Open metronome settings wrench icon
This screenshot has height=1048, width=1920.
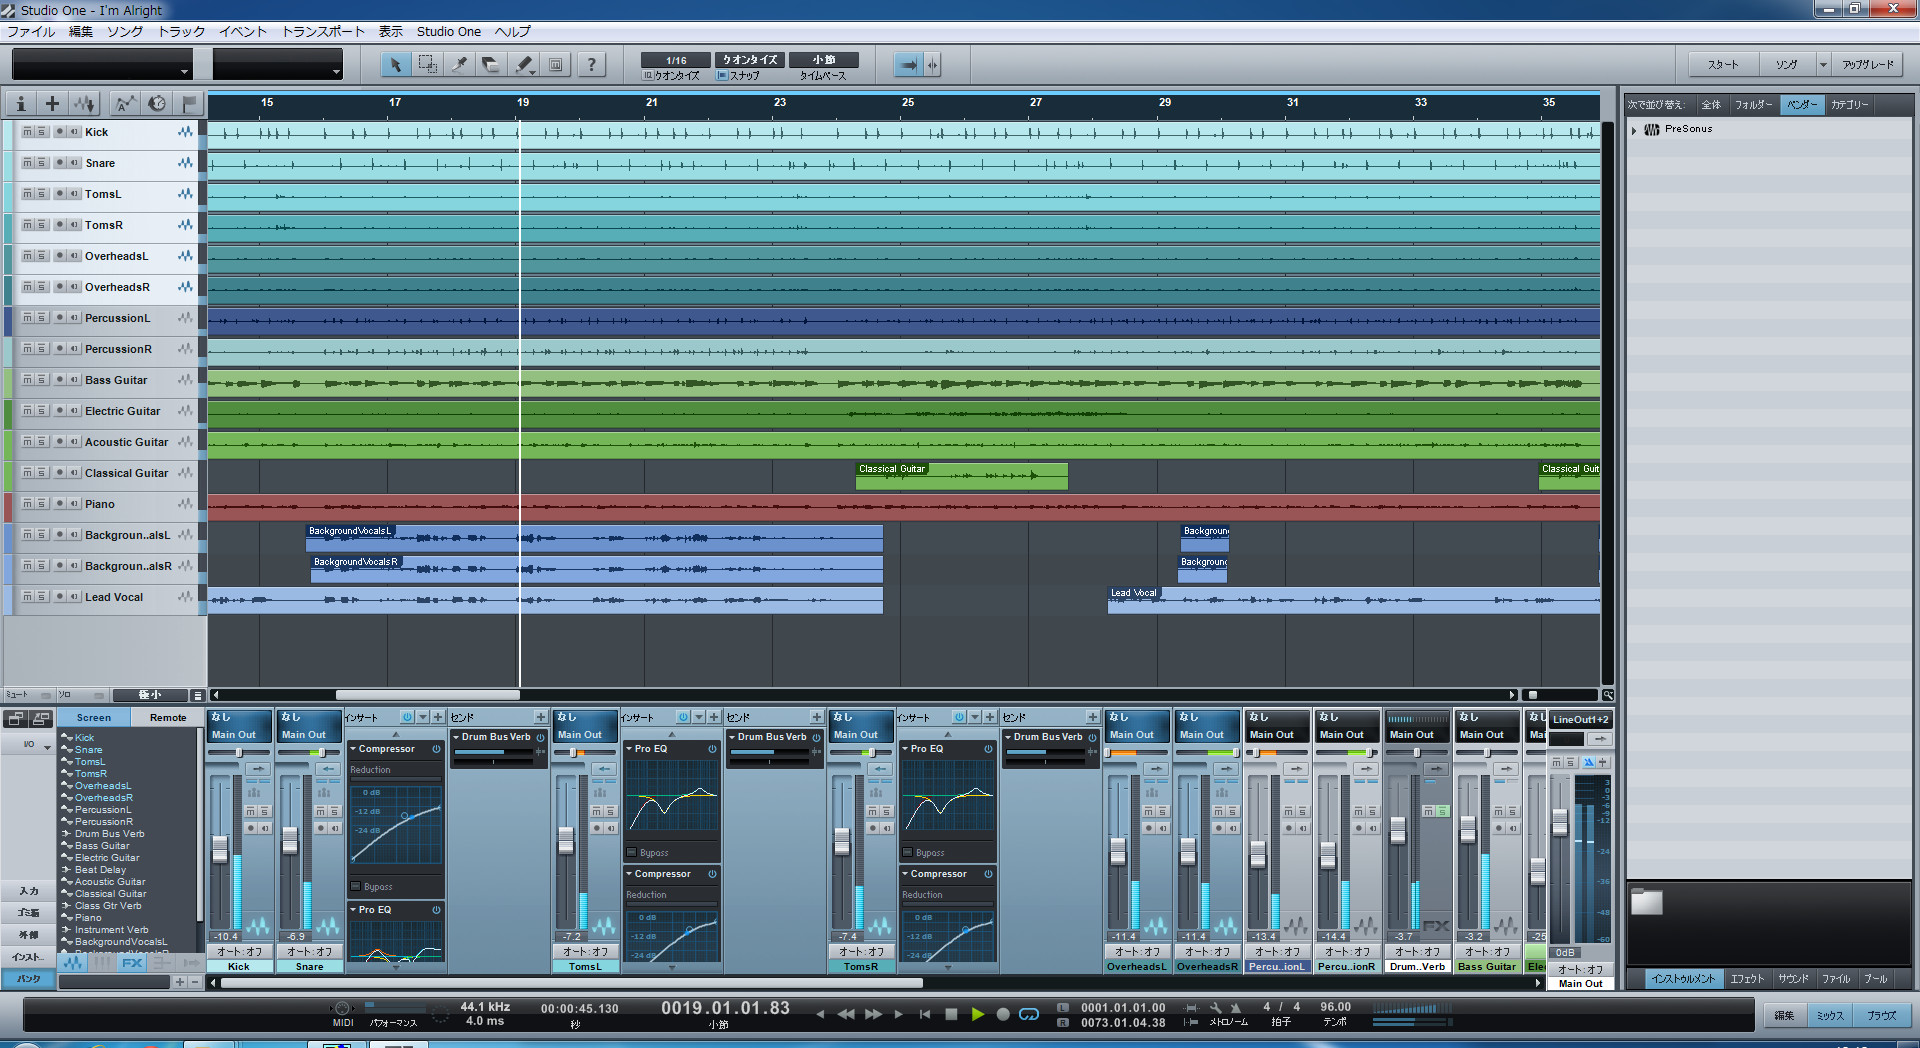point(1215,1008)
